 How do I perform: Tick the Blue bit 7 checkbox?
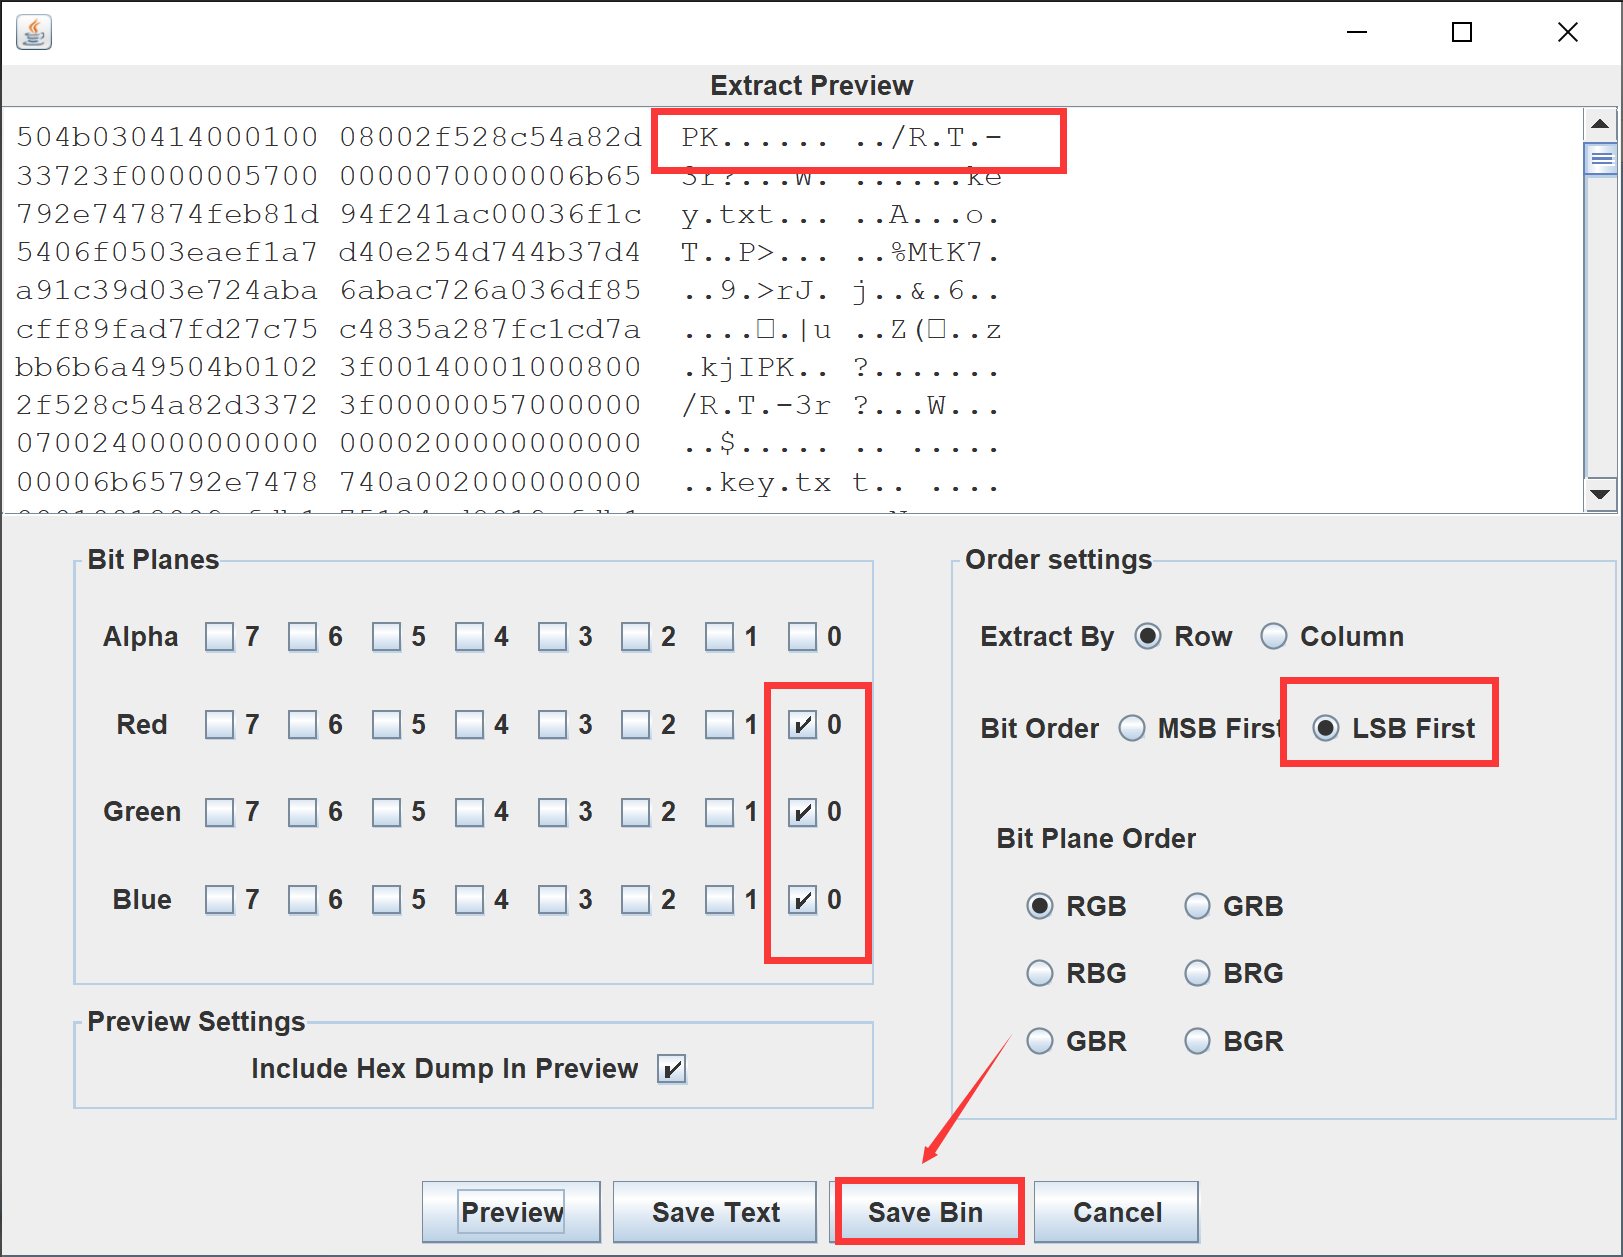point(219,900)
